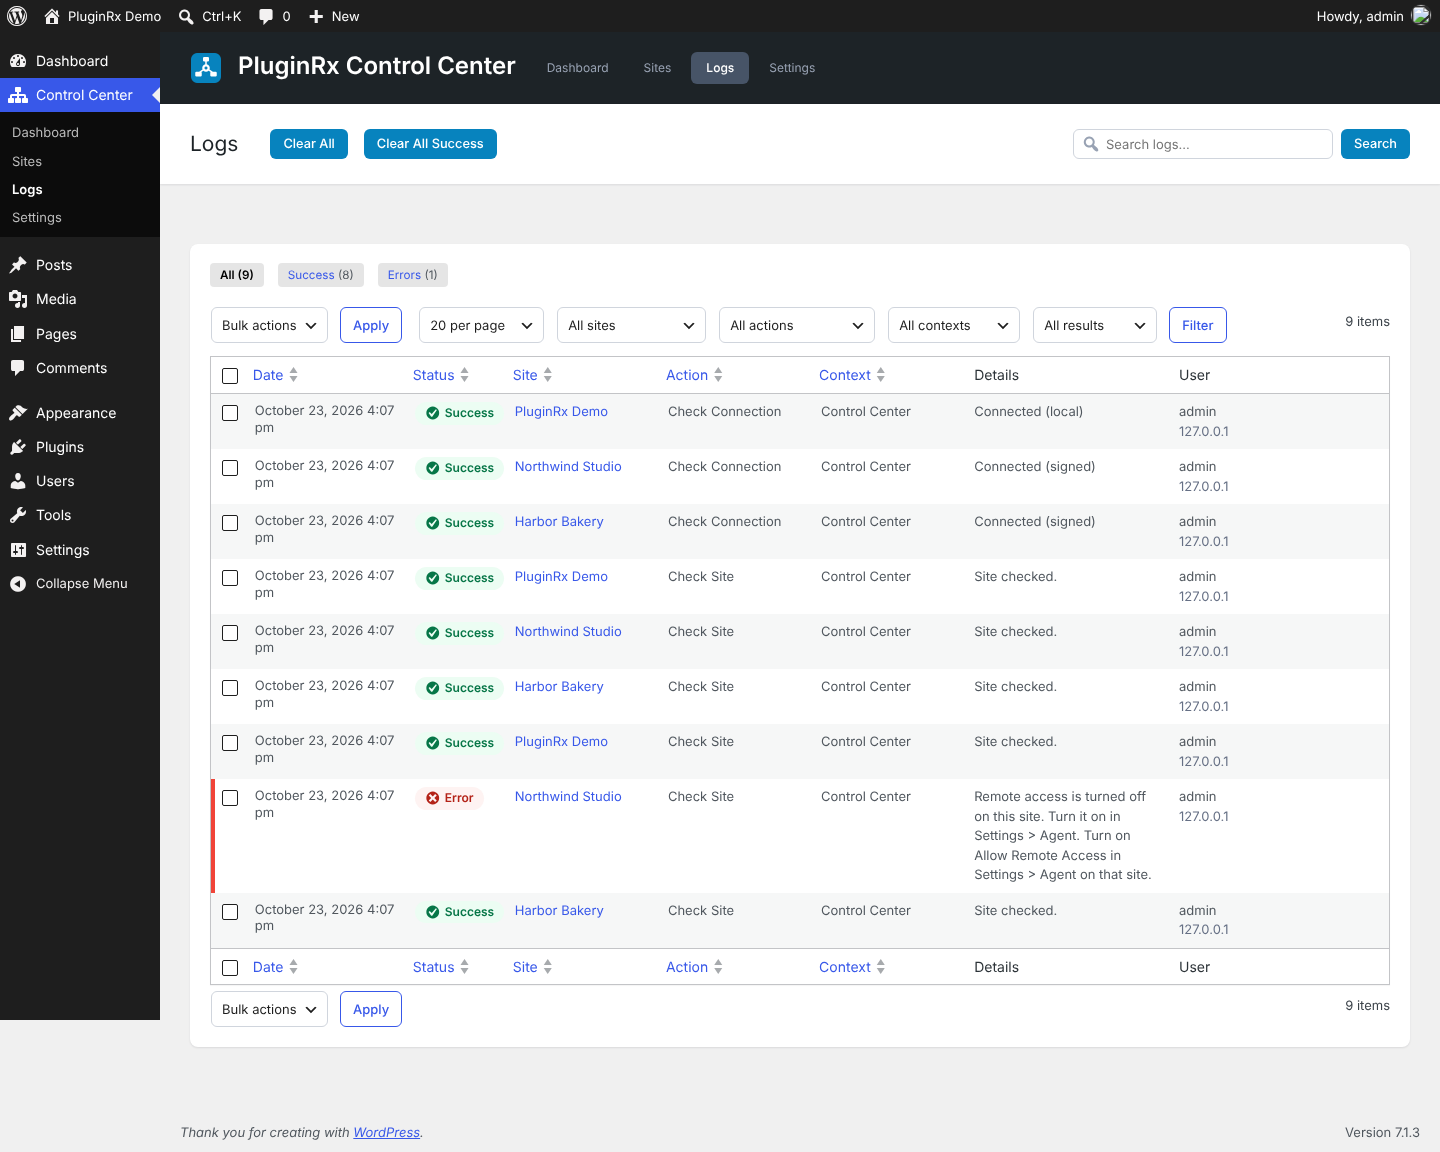Open the Appearance paintbrush icon
This screenshot has height=1152, width=1440.
[x=18, y=413]
